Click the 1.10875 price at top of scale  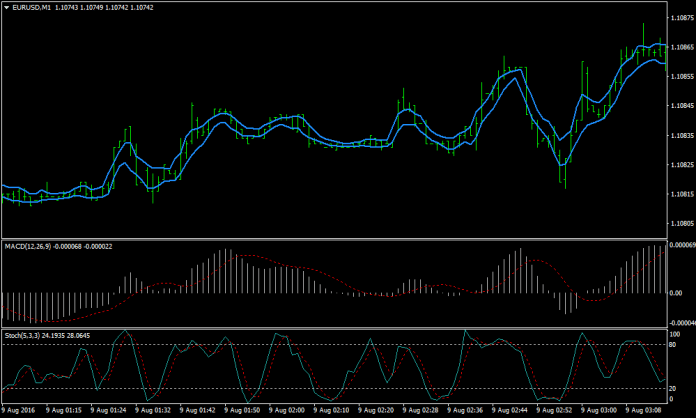(680, 17)
